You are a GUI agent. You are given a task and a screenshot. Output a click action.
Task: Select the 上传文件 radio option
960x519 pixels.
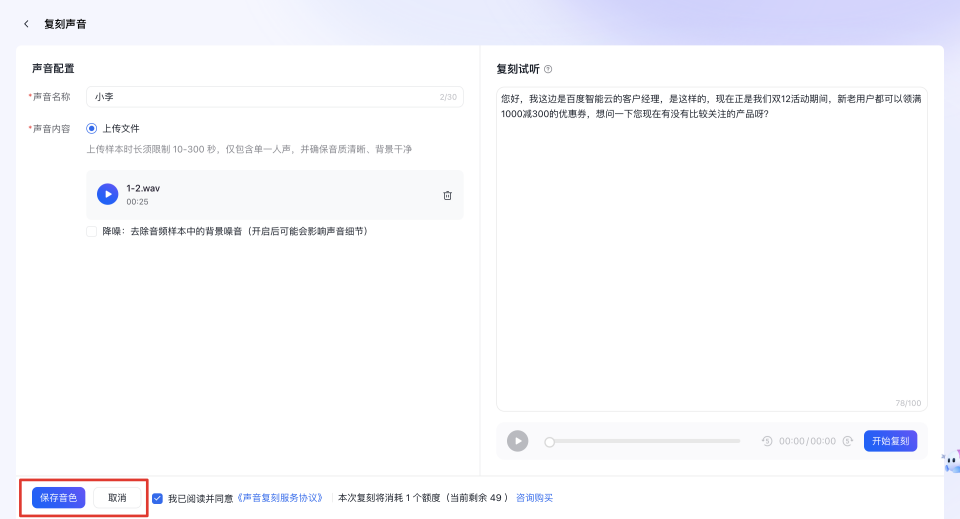coord(92,128)
